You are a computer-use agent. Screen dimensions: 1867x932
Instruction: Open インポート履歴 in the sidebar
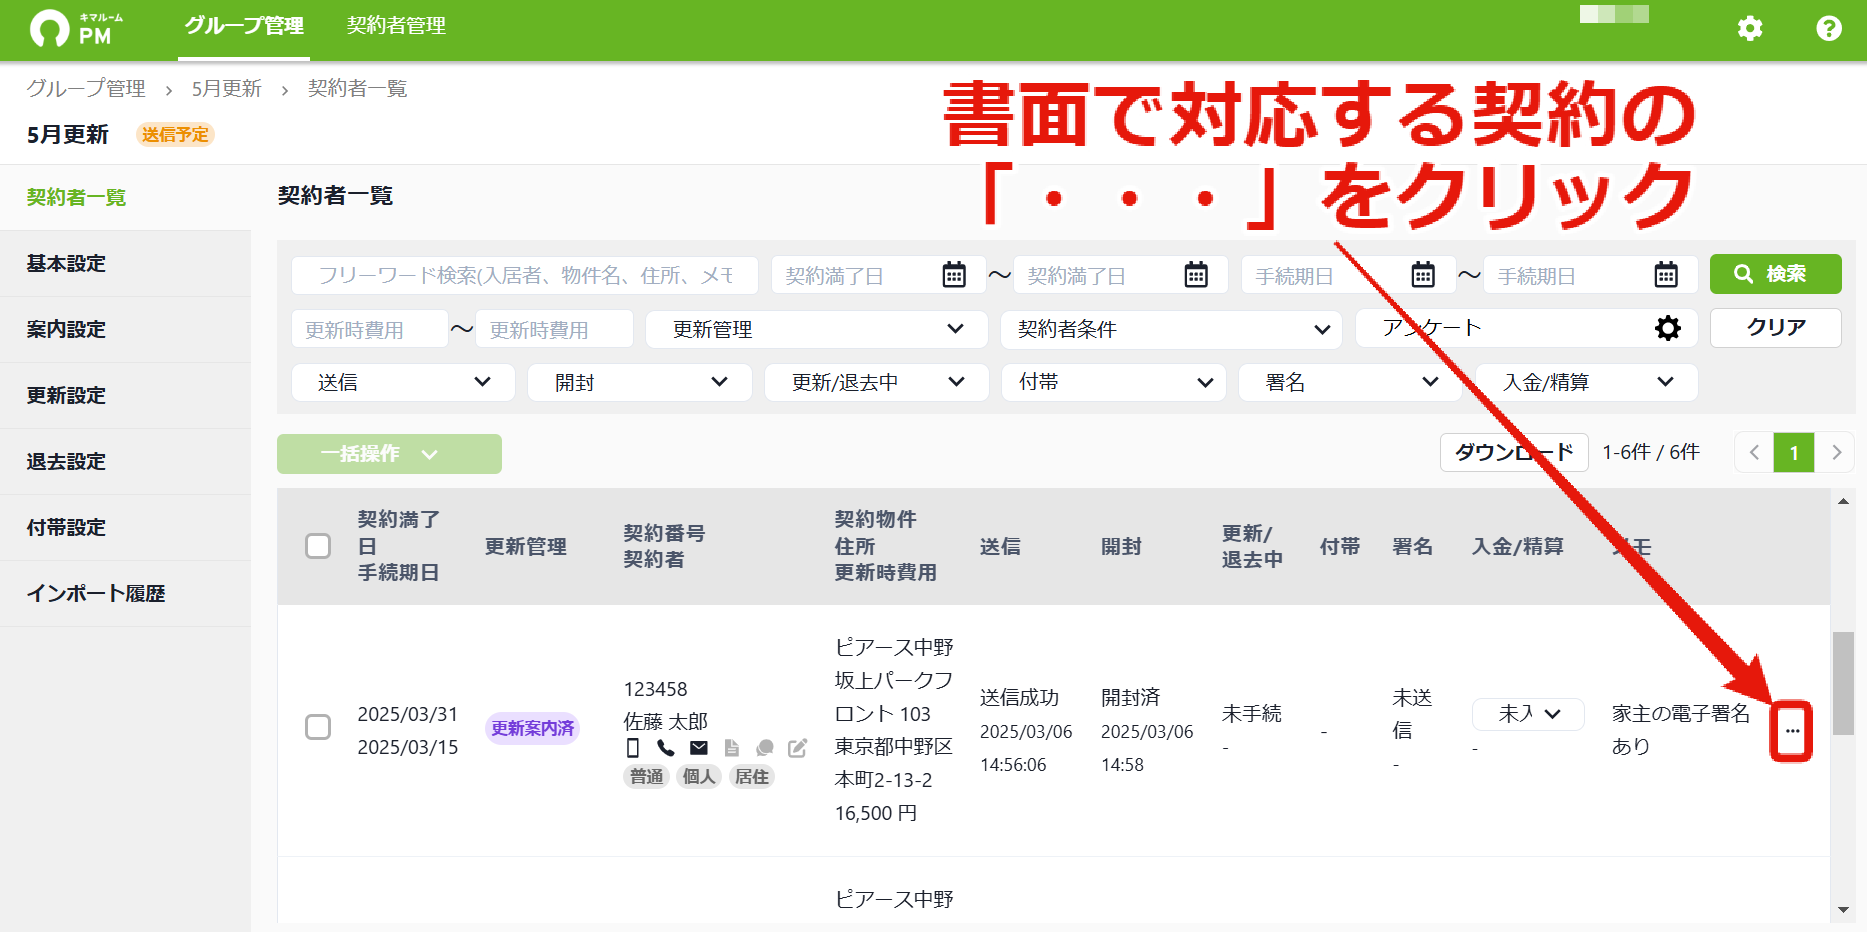click(x=125, y=594)
